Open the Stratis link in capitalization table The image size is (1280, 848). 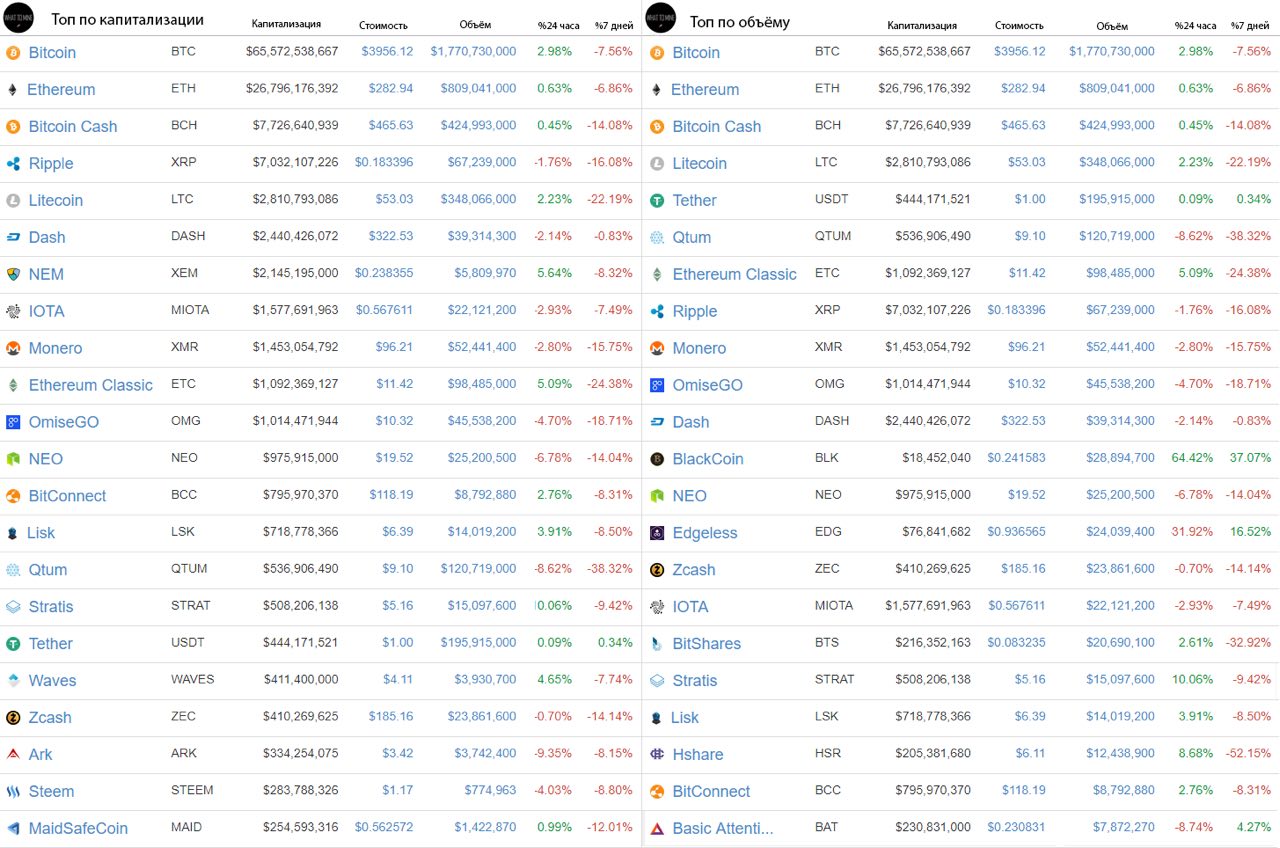point(51,607)
